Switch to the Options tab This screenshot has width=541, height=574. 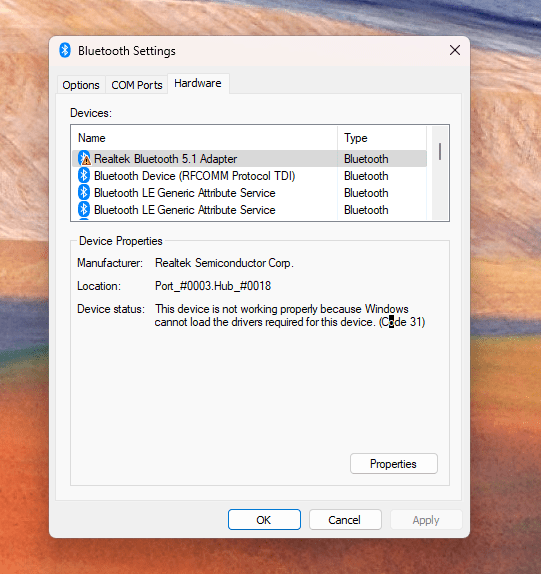tap(81, 85)
